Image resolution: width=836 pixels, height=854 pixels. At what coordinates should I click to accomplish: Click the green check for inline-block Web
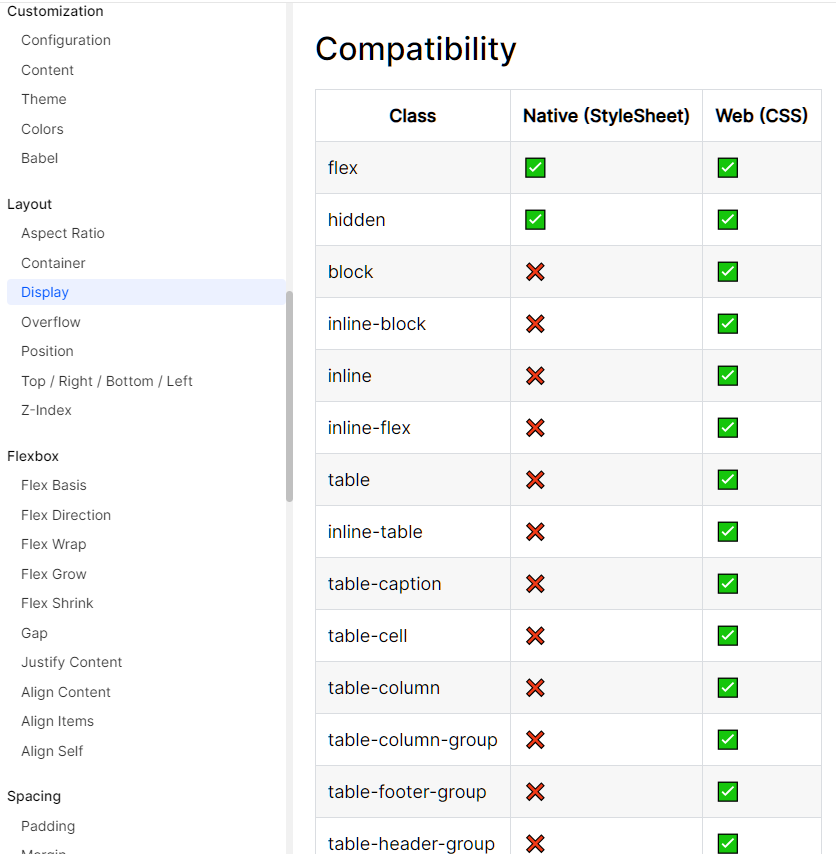(728, 324)
